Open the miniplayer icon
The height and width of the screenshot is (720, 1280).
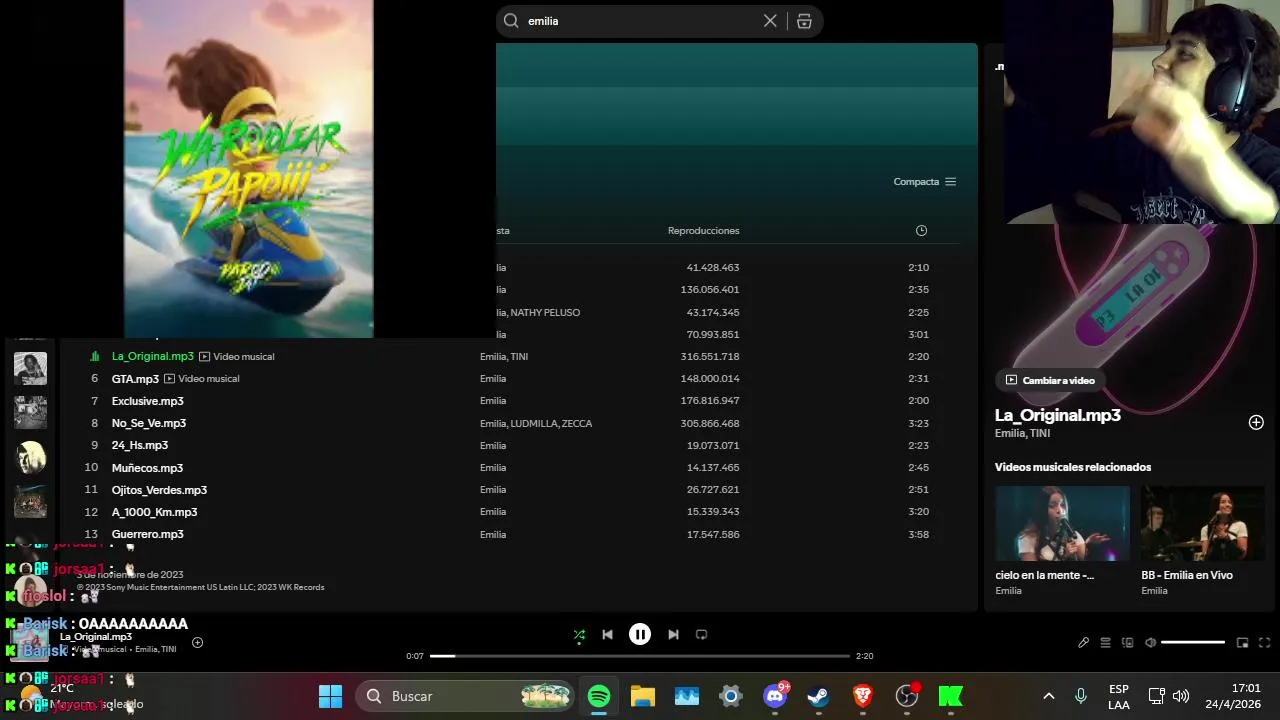coord(1242,642)
